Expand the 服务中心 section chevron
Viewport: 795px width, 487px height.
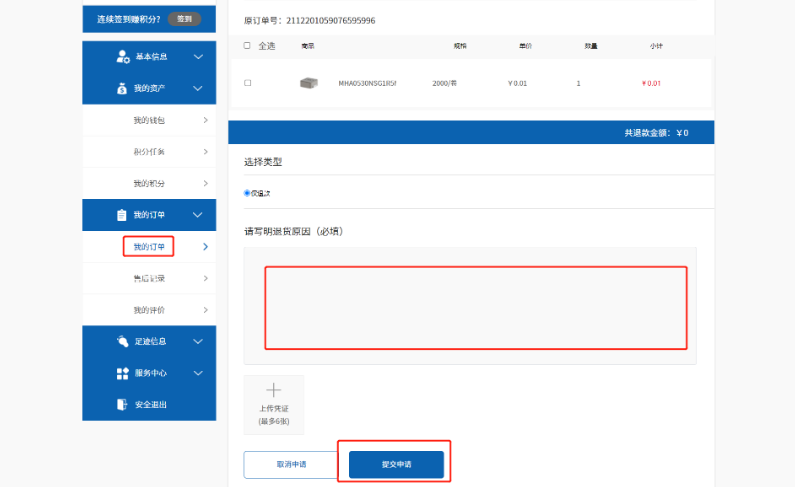point(198,373)
